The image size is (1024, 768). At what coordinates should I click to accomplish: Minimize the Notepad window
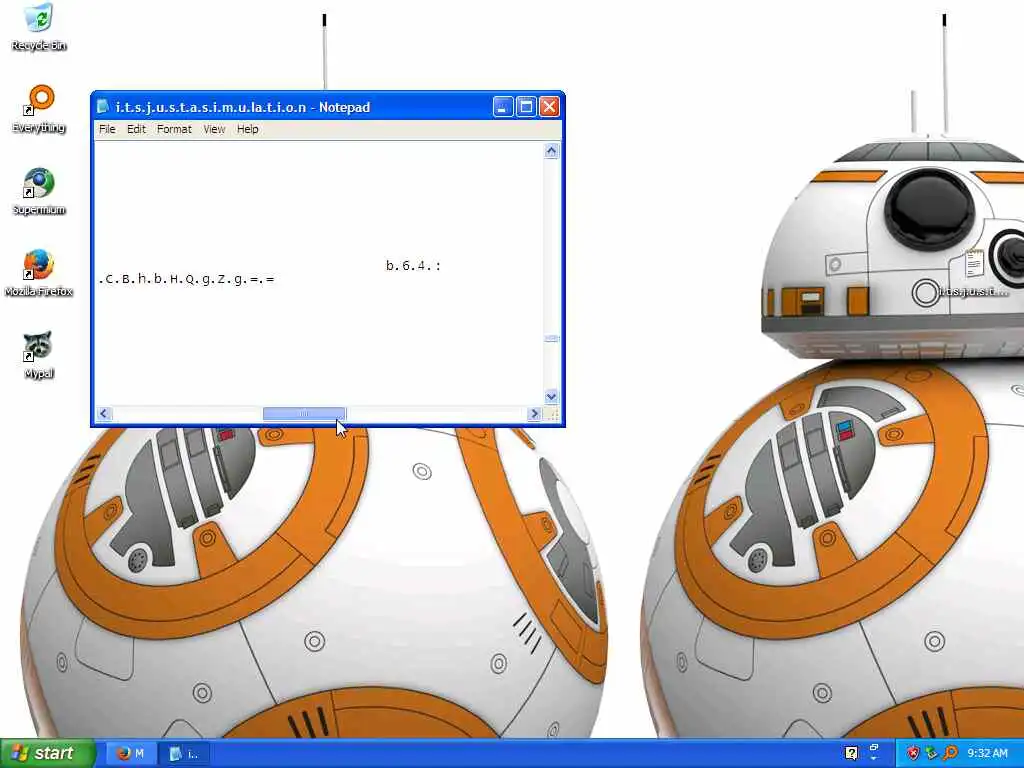pos(502,106)
